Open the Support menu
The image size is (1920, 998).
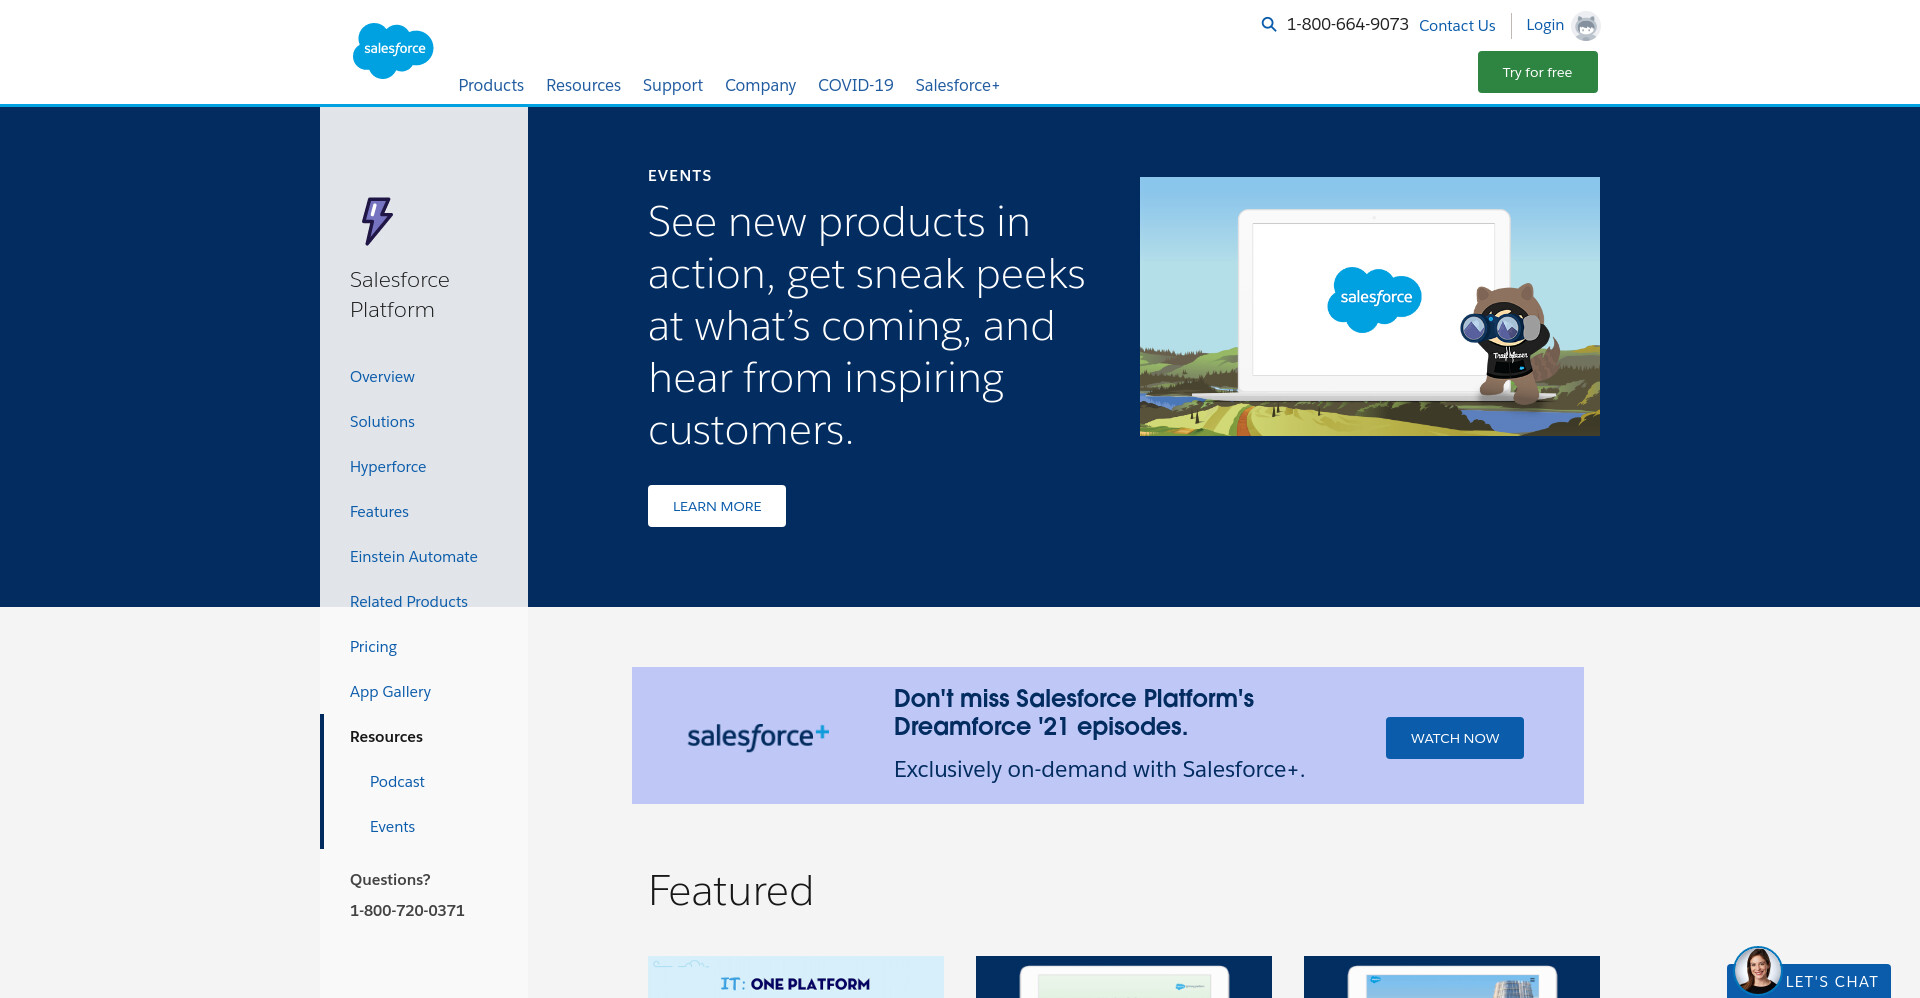[x=672, y=85]
